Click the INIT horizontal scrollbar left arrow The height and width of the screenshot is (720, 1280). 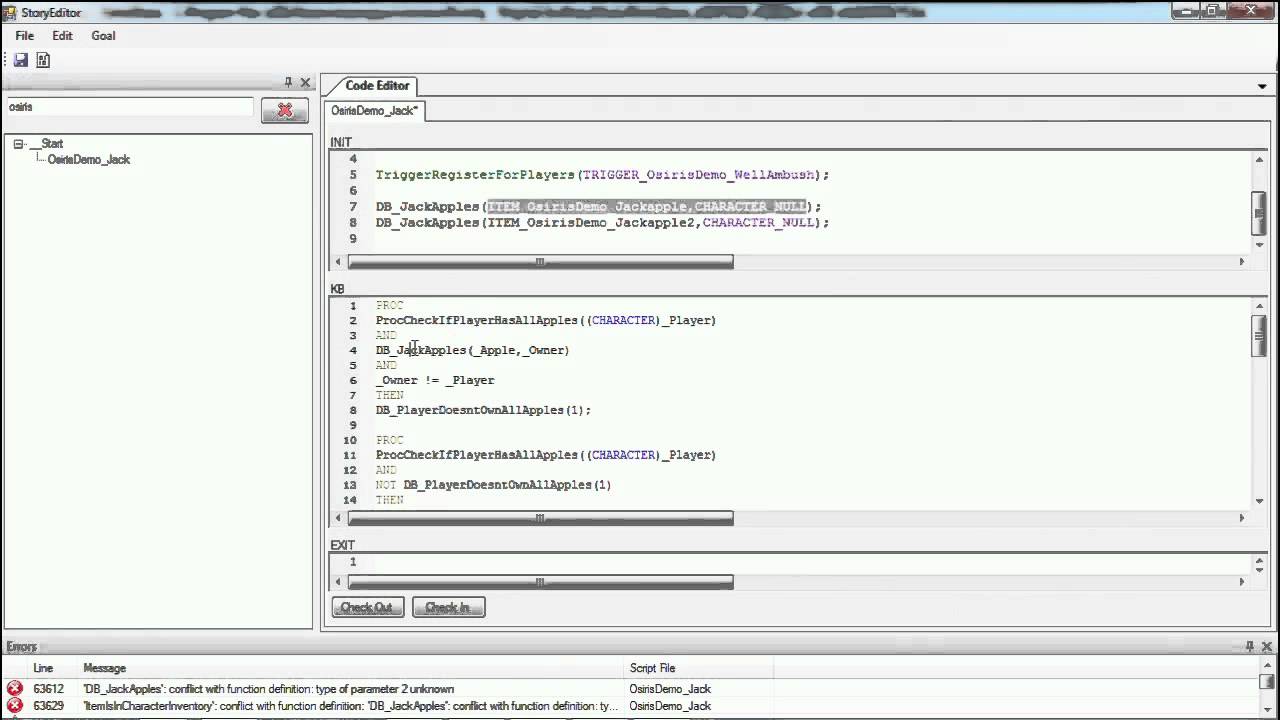(338, 262)
